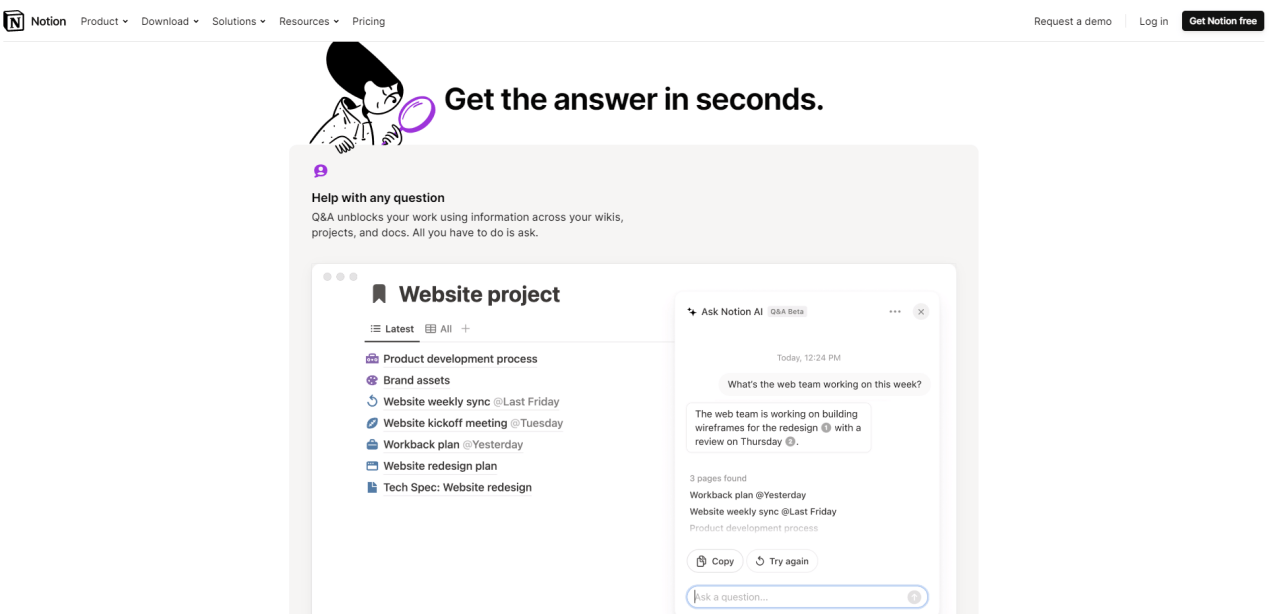Click the Website project bookmark icon

(379, 294)
